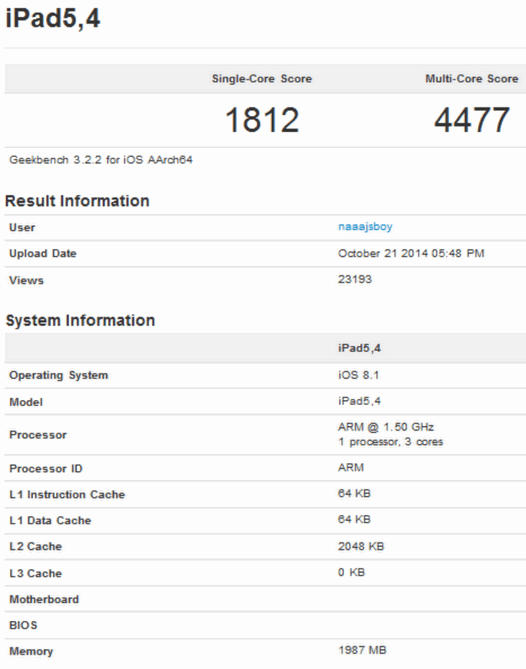526x669 pixels.
Task: Open the naaajsboy user profile link
Action: (x=365, y=227)
